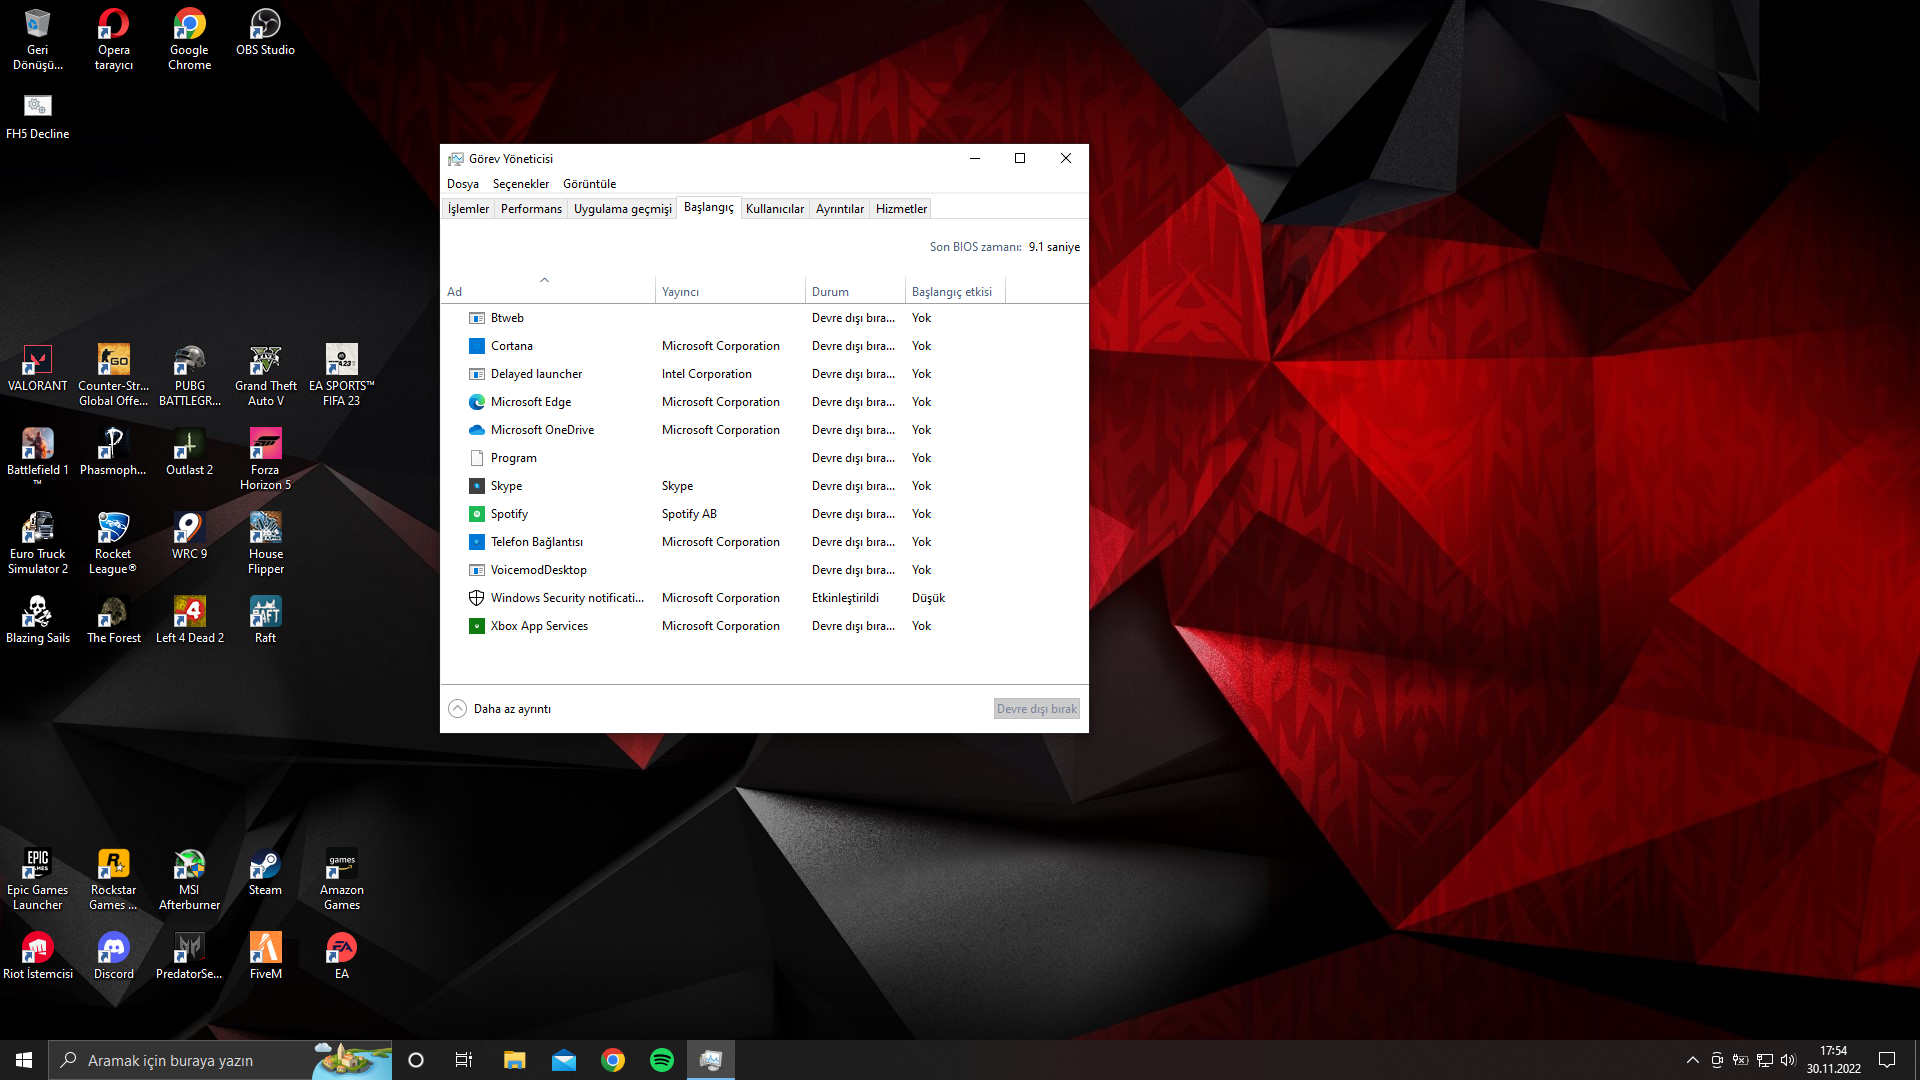Collapse view with Daha az ayrıntı

tap(500, 709)
